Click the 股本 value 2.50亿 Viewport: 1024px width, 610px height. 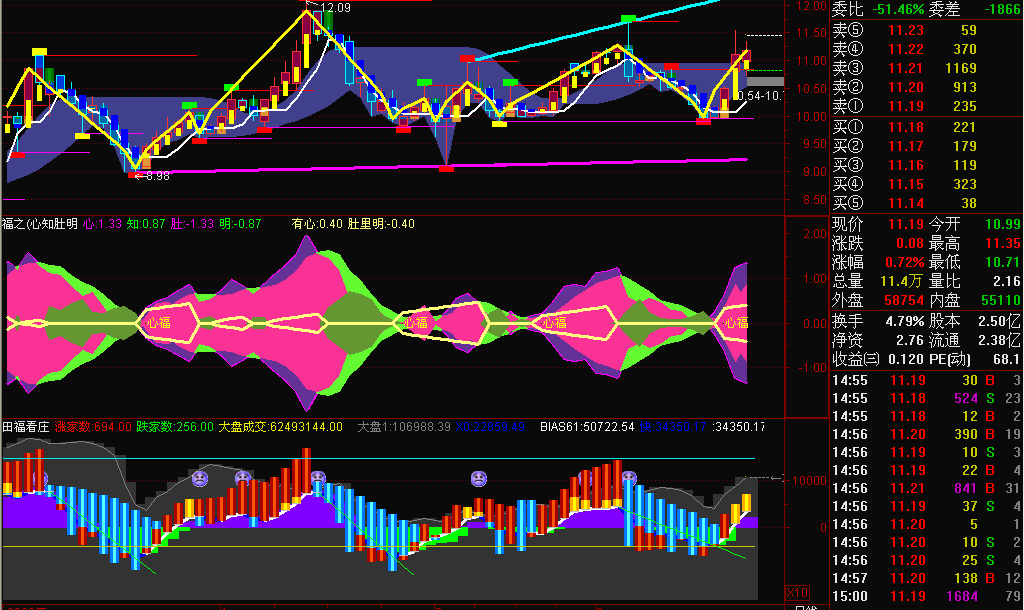tap(999, 321)
